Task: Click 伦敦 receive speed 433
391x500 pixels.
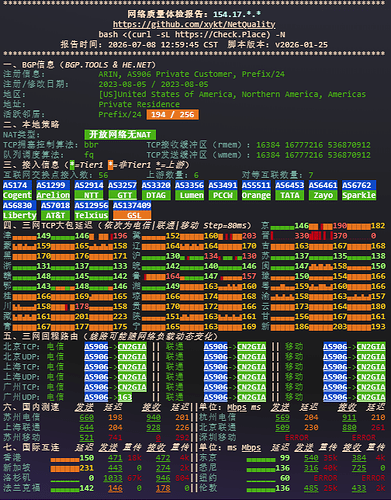Action: (x=359, y=488)
